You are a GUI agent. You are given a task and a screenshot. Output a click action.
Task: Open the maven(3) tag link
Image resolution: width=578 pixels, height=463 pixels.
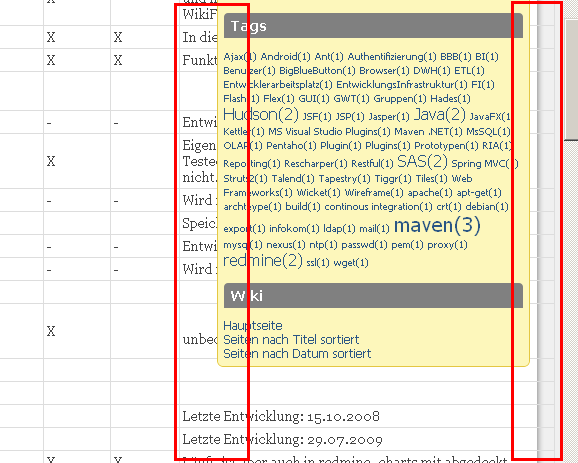tap(437, 225)
